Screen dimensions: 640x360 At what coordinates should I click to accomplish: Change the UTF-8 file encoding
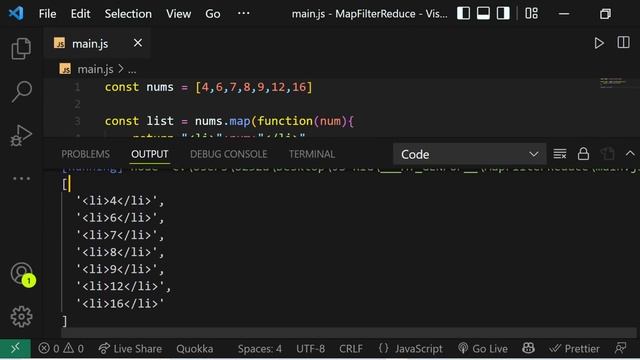tap(311, 349)
